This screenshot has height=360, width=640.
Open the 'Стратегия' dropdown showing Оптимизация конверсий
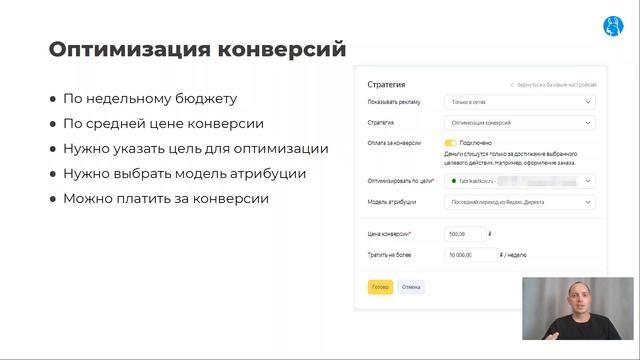[x=520, y=123]
